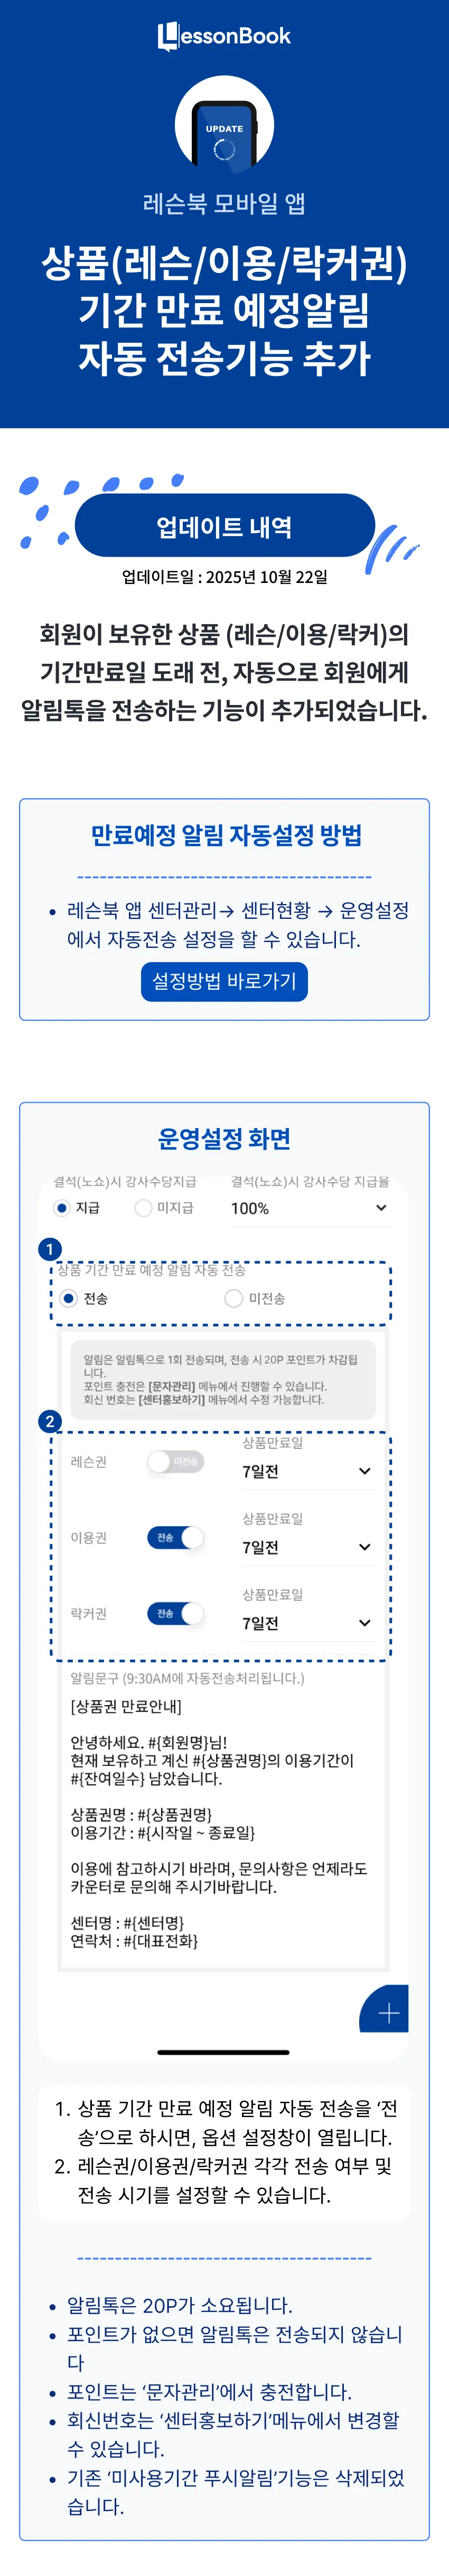This screenshot has height=2576, width=449.
Task: Select 전송 radio for auto alert
Action: tap(68, 1298)
